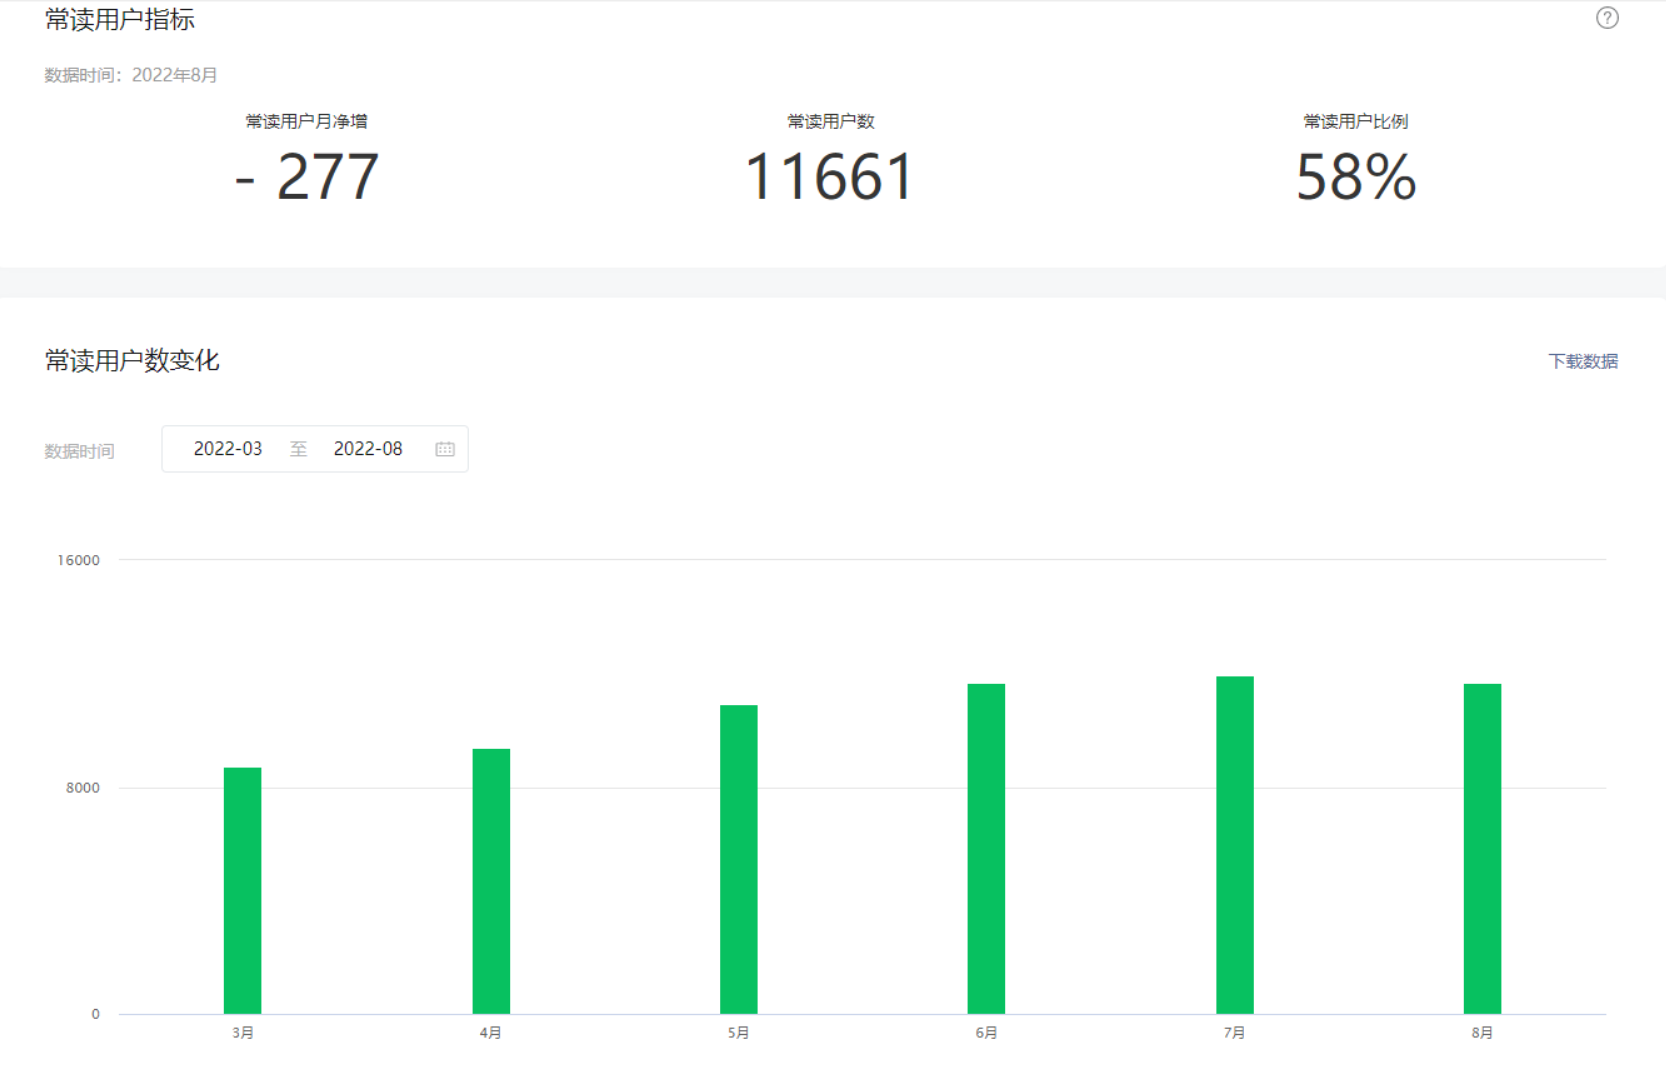Click the 数据时间：2022年8月 text

click(131, 75)
